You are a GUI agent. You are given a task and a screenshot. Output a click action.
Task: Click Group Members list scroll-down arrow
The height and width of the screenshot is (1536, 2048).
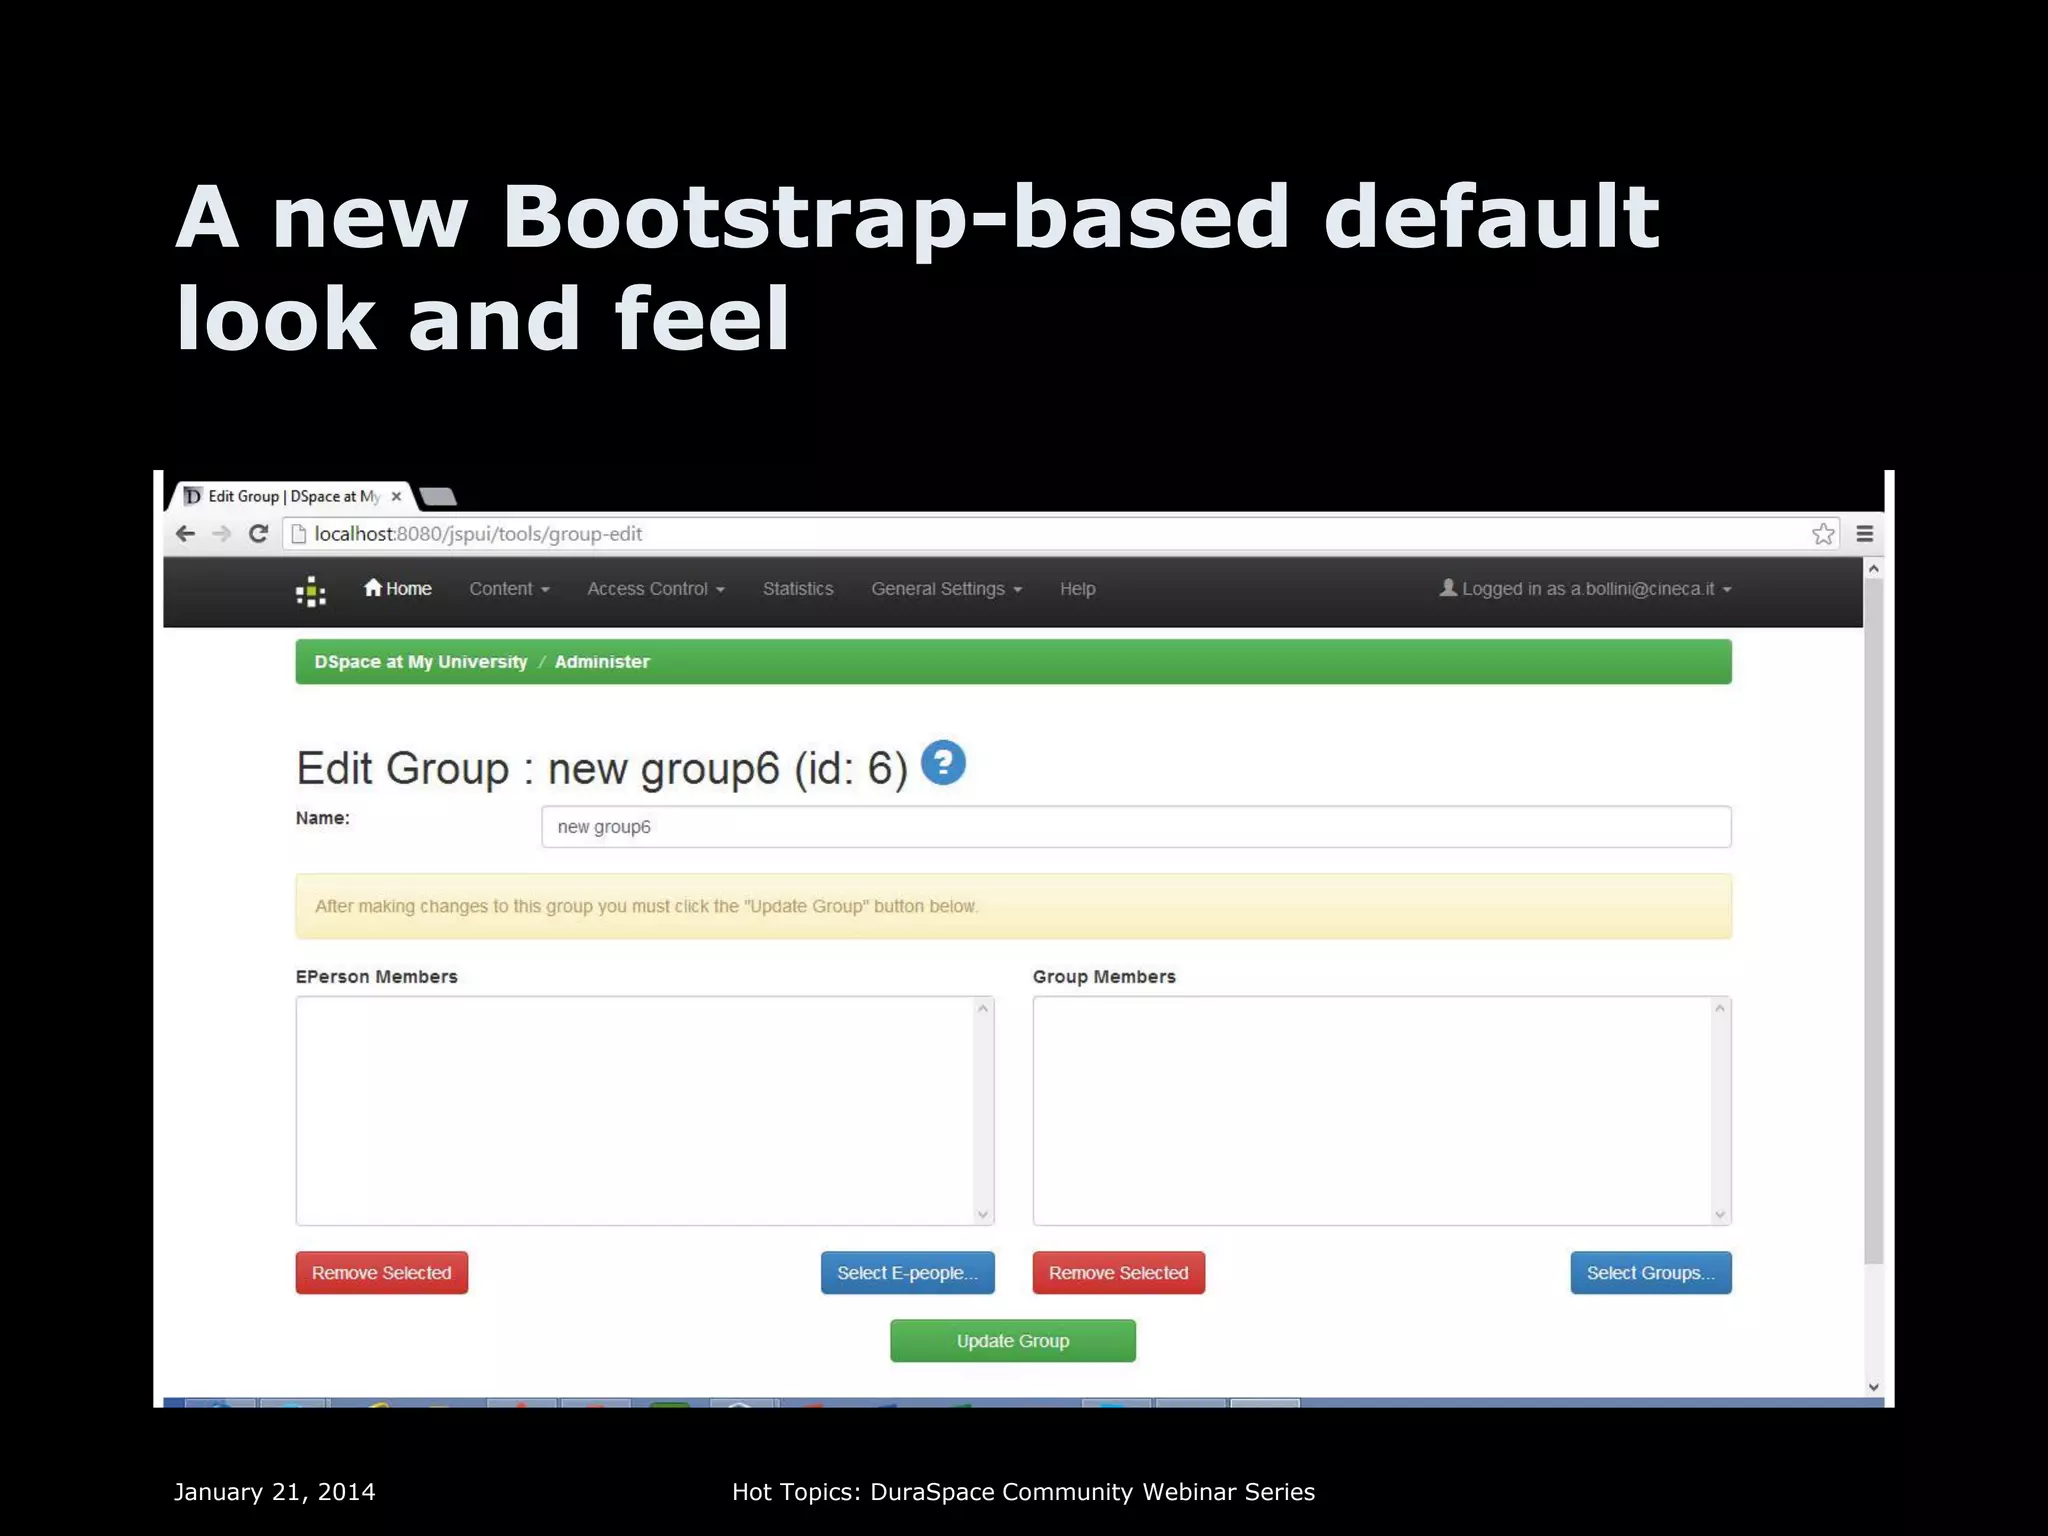1720,1215
